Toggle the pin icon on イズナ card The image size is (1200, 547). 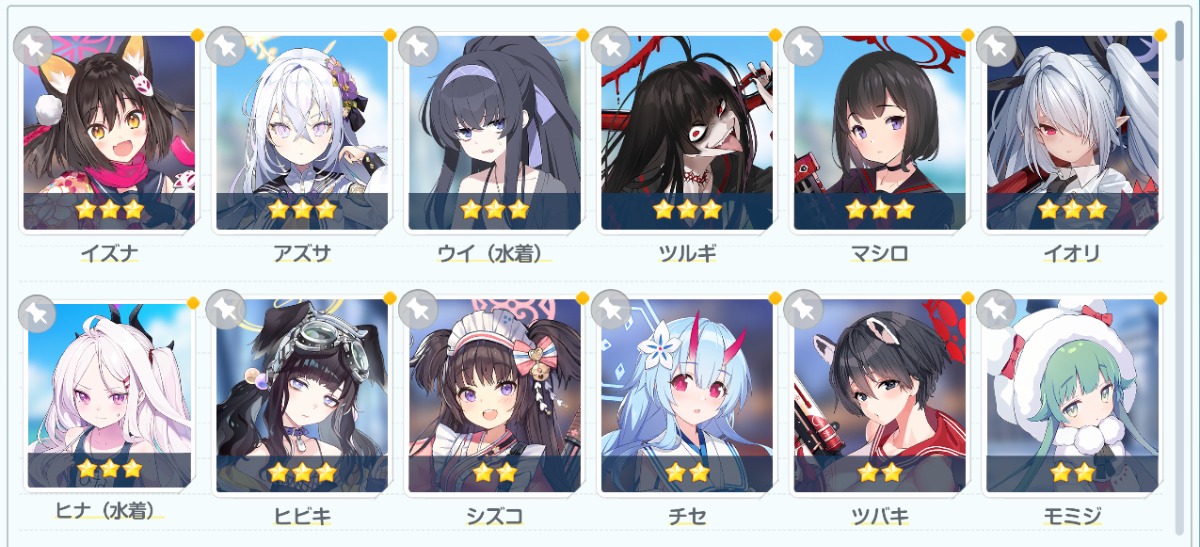pyautogui.click(x=33, y=45)
